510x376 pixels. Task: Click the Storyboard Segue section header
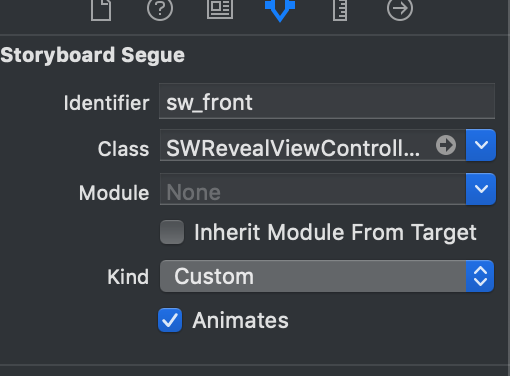coord(93,55)
